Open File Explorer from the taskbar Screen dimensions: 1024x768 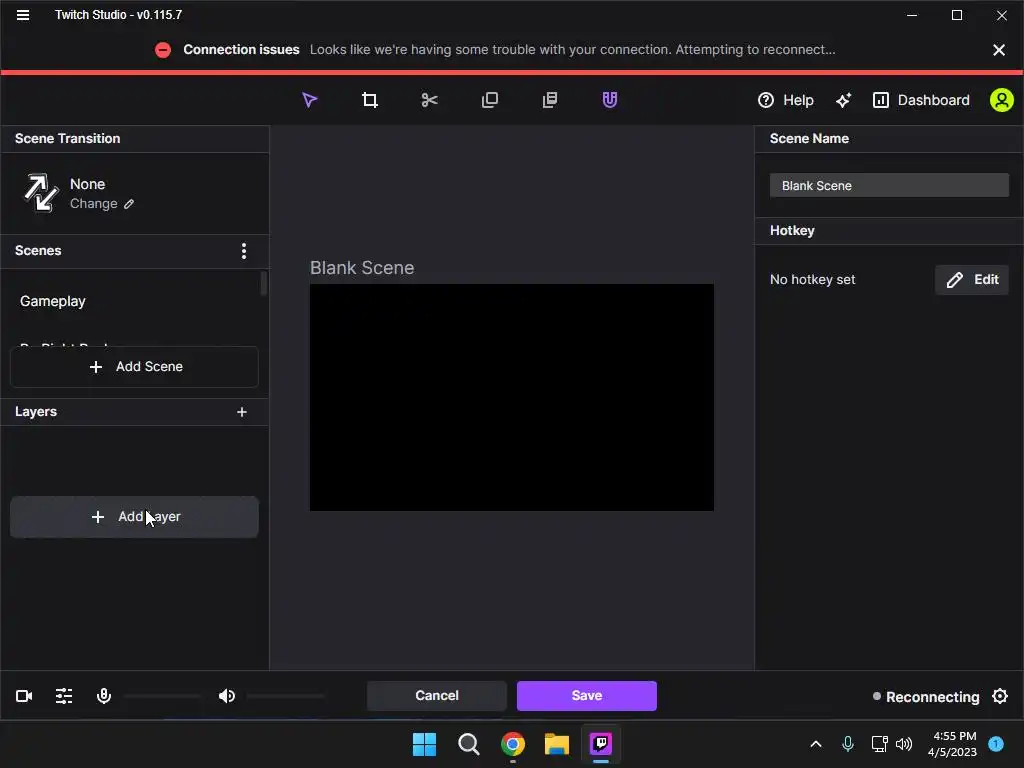[556, 744]
